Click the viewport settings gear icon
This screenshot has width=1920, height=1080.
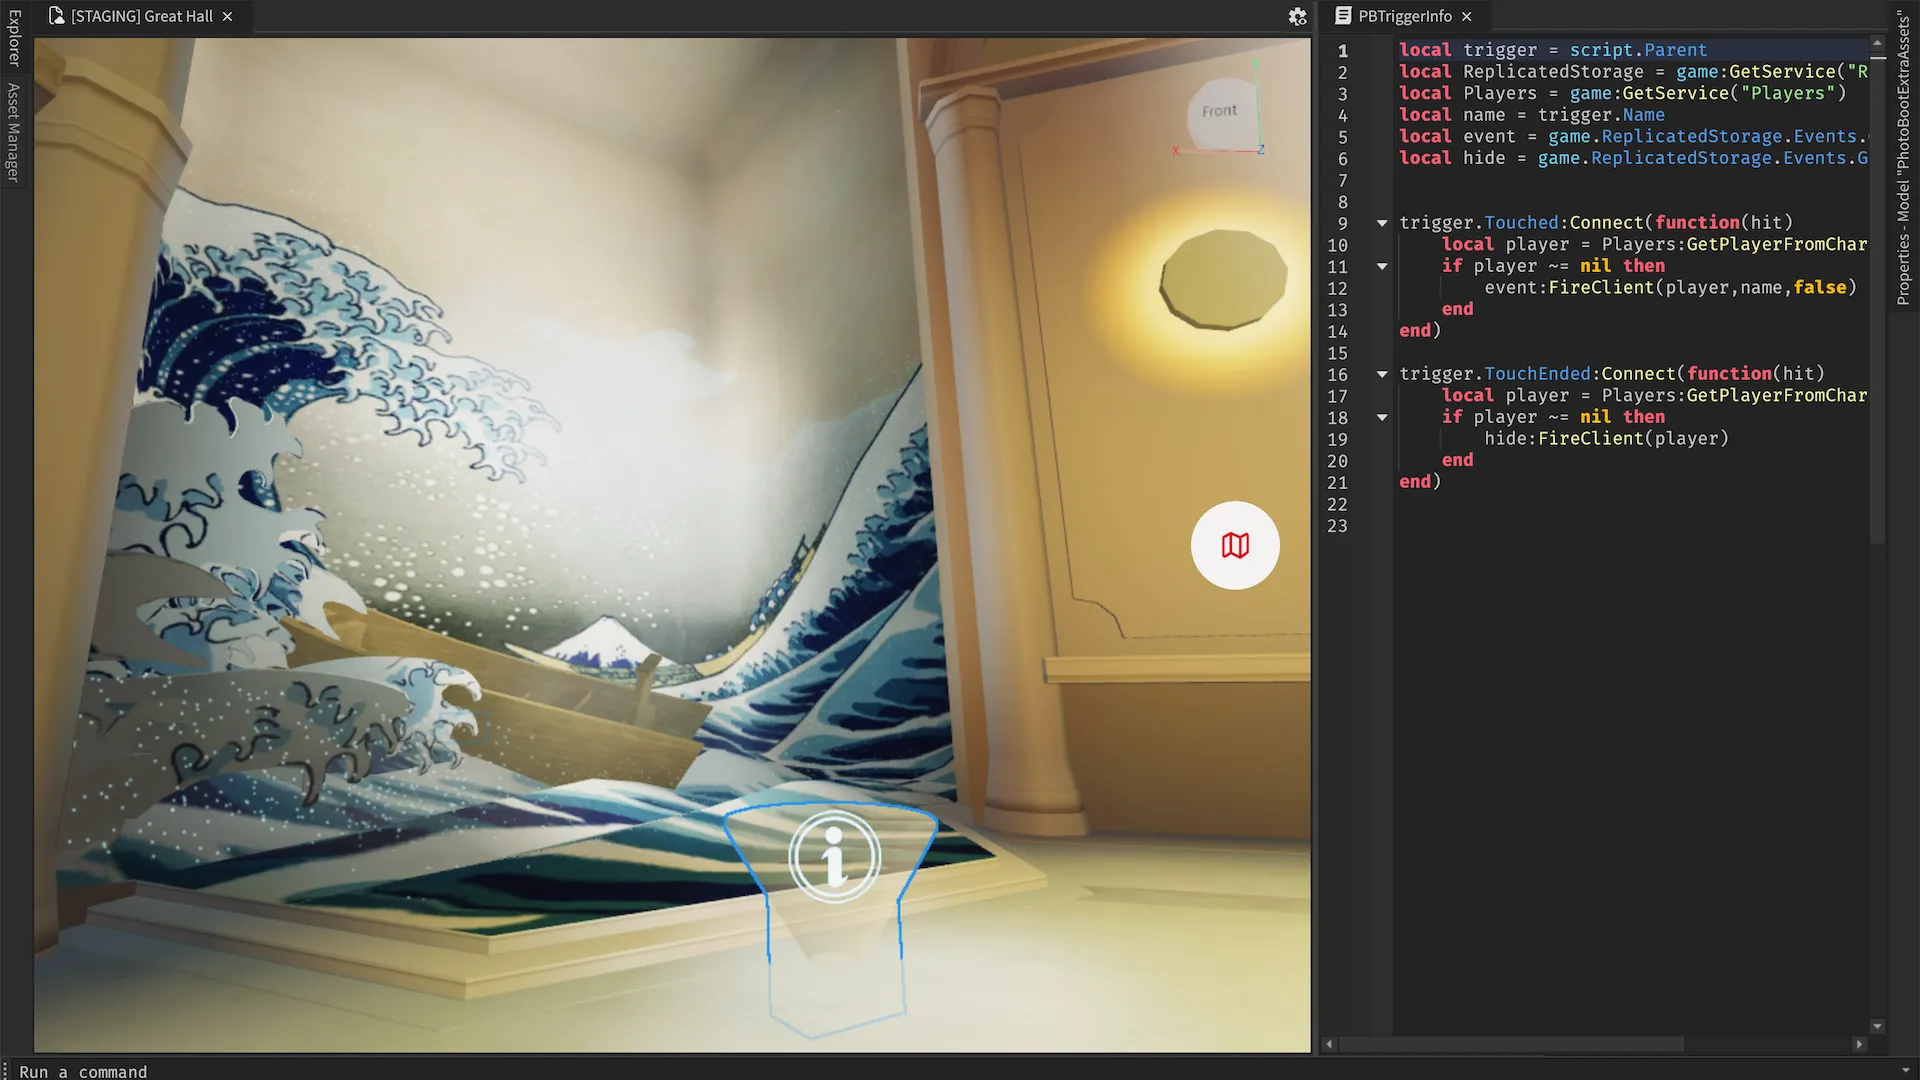pyautogui.click(x=1297, y=17)
